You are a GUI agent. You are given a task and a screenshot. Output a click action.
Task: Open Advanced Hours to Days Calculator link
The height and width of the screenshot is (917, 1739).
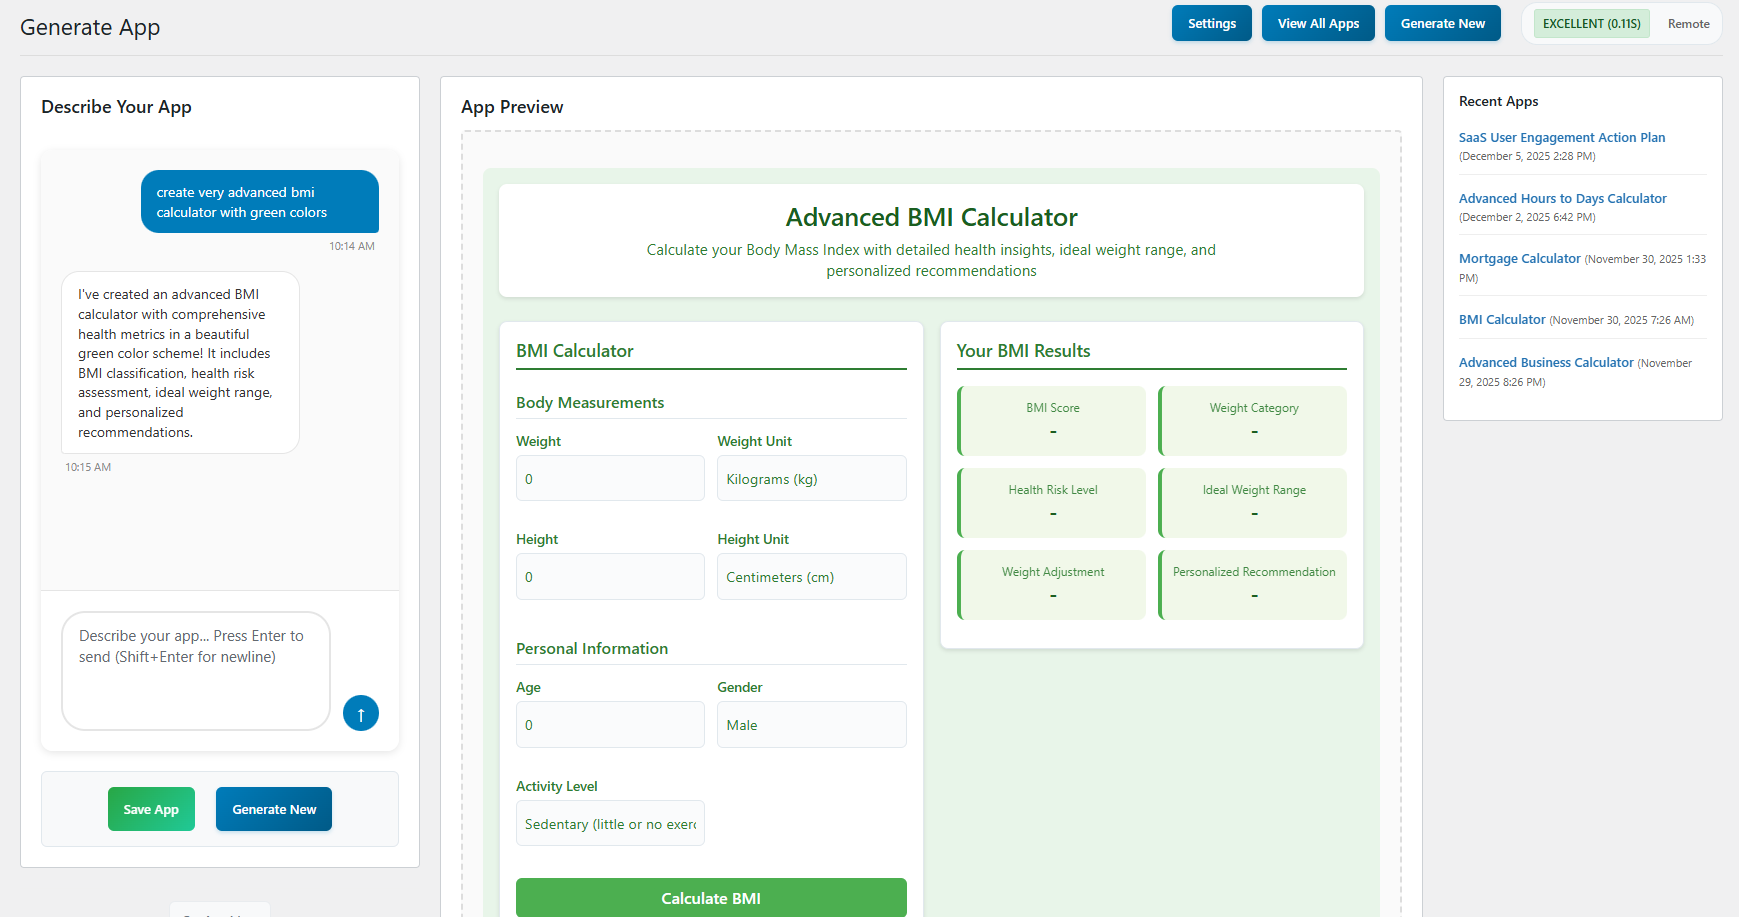[1562, 199]
